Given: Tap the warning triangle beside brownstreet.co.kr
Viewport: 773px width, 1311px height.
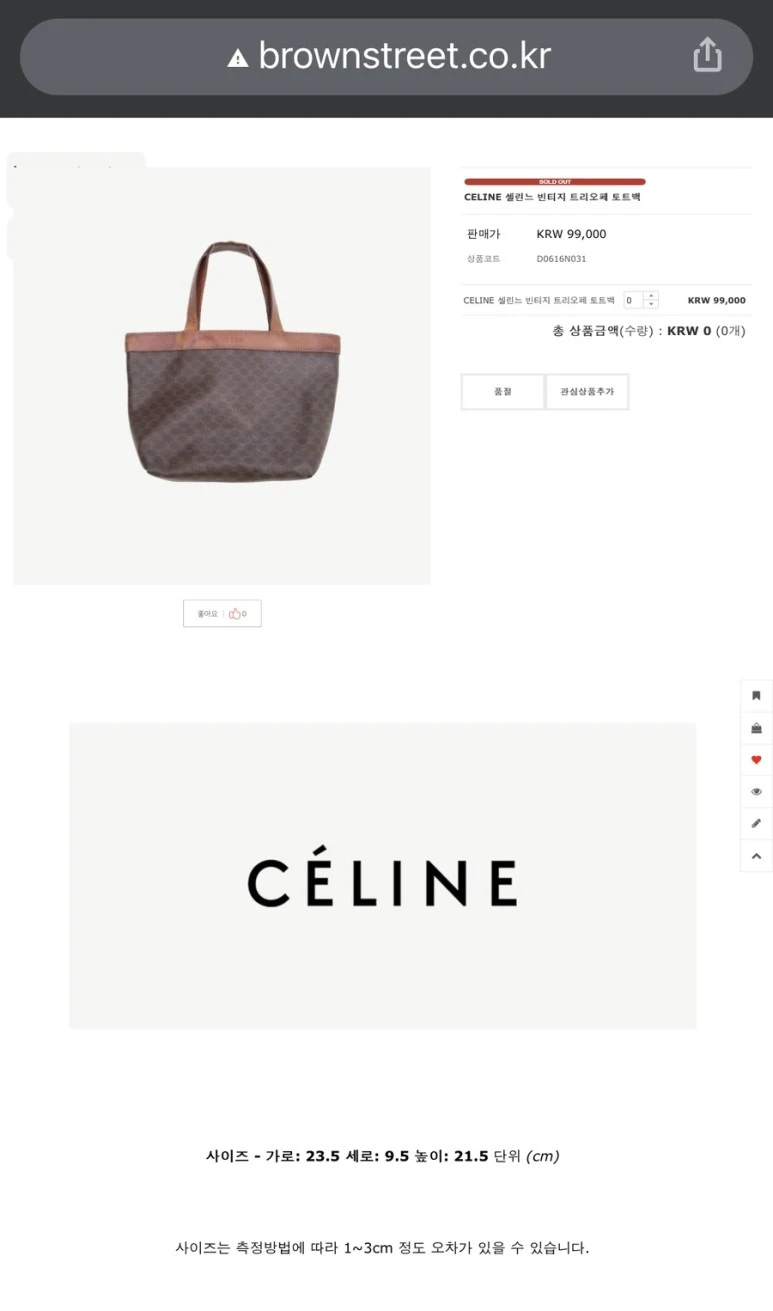Looking at the screenshot, I should pos(238,58).
